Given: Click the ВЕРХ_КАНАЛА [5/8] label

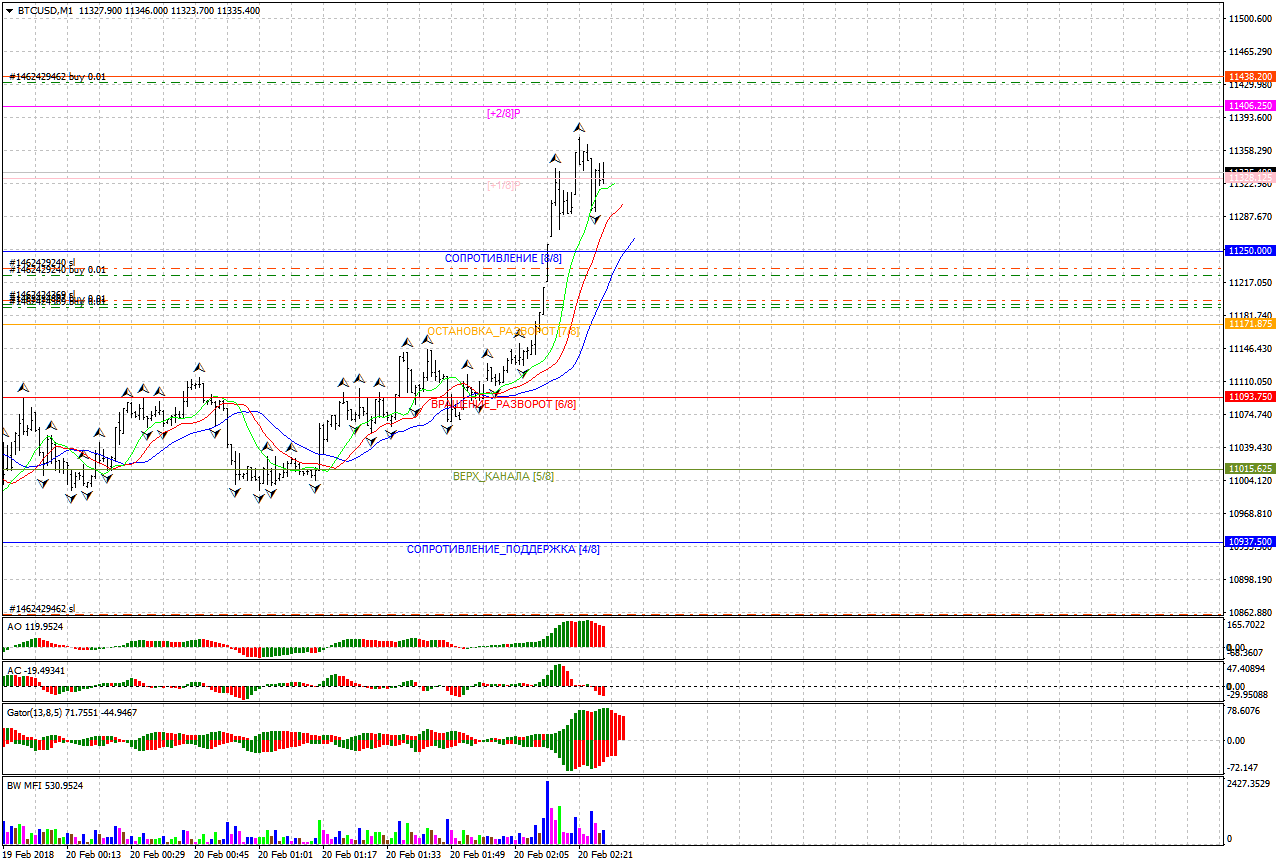Looking at the screenshot, I should [x=503, y=476].
